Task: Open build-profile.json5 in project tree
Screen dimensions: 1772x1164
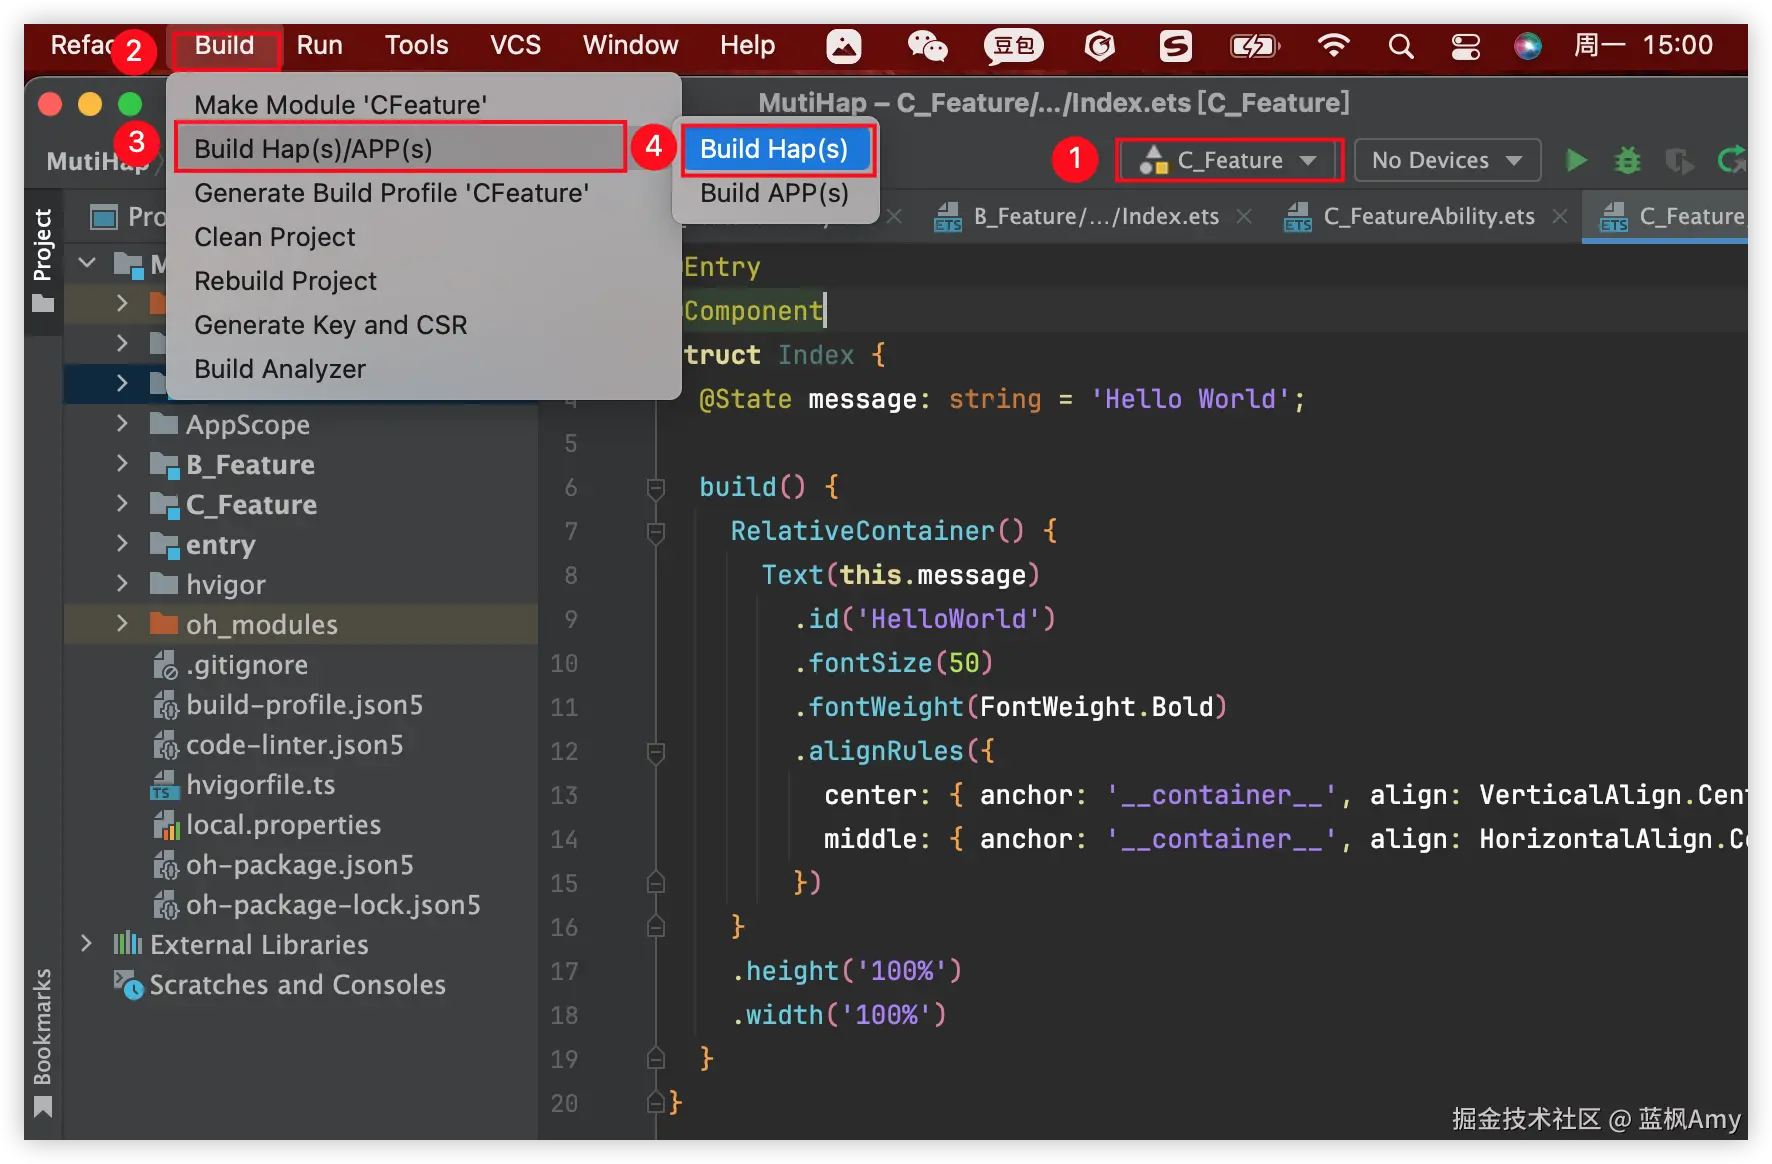Action: (x=304, y=705)
